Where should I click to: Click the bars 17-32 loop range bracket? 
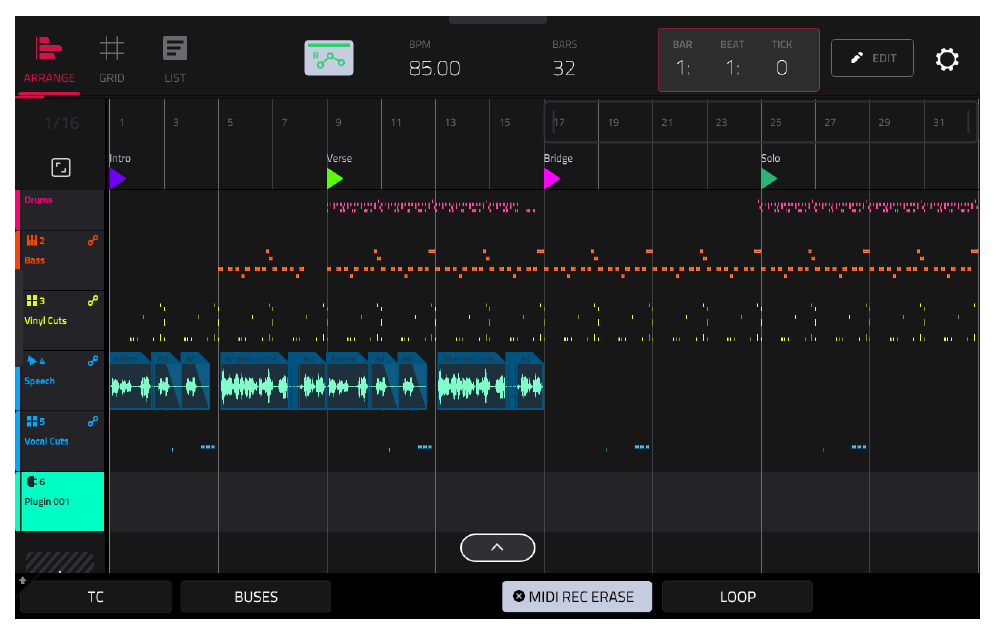pyautogui.click(x=760, y=122)
